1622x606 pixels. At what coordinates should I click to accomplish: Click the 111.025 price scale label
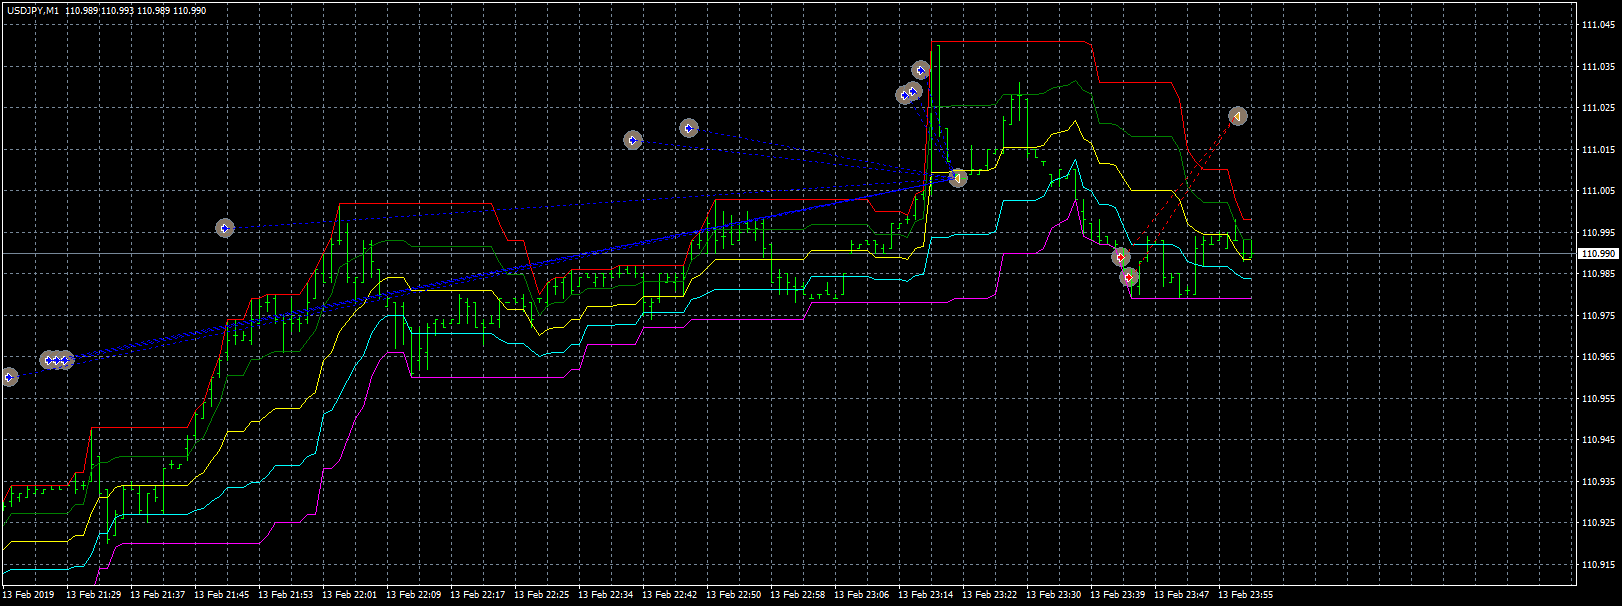pyautogui.click(x=1598, y=108)
